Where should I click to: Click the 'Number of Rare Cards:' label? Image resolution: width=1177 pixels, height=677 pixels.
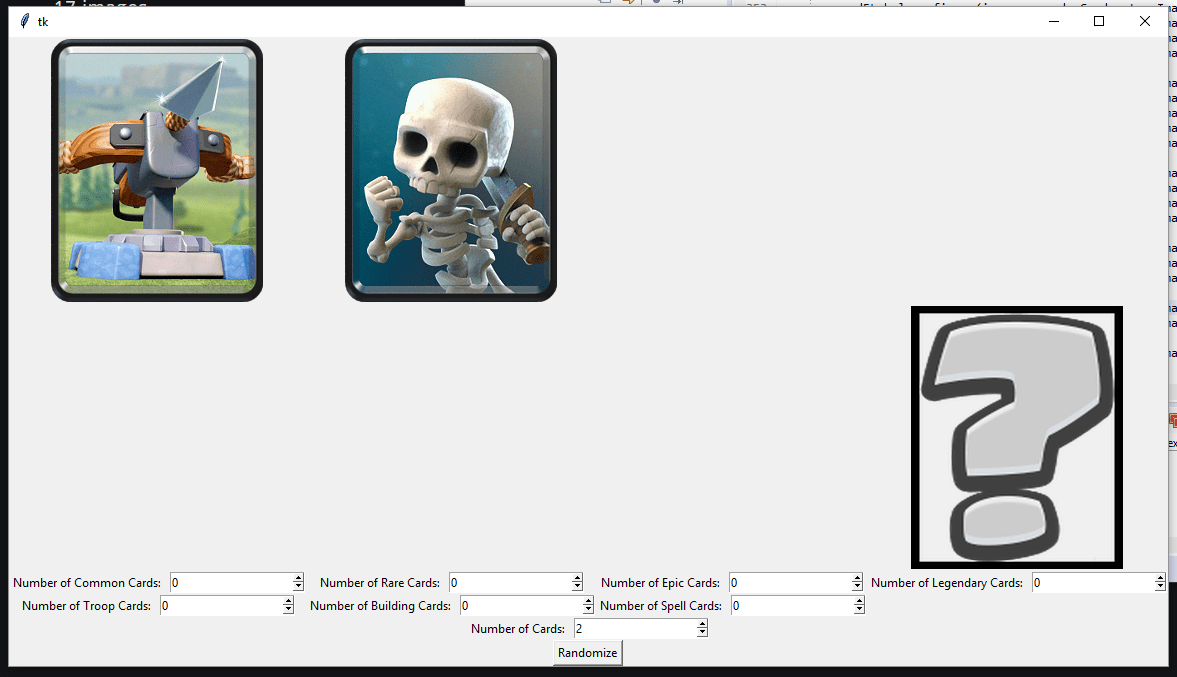pos(380,583)
